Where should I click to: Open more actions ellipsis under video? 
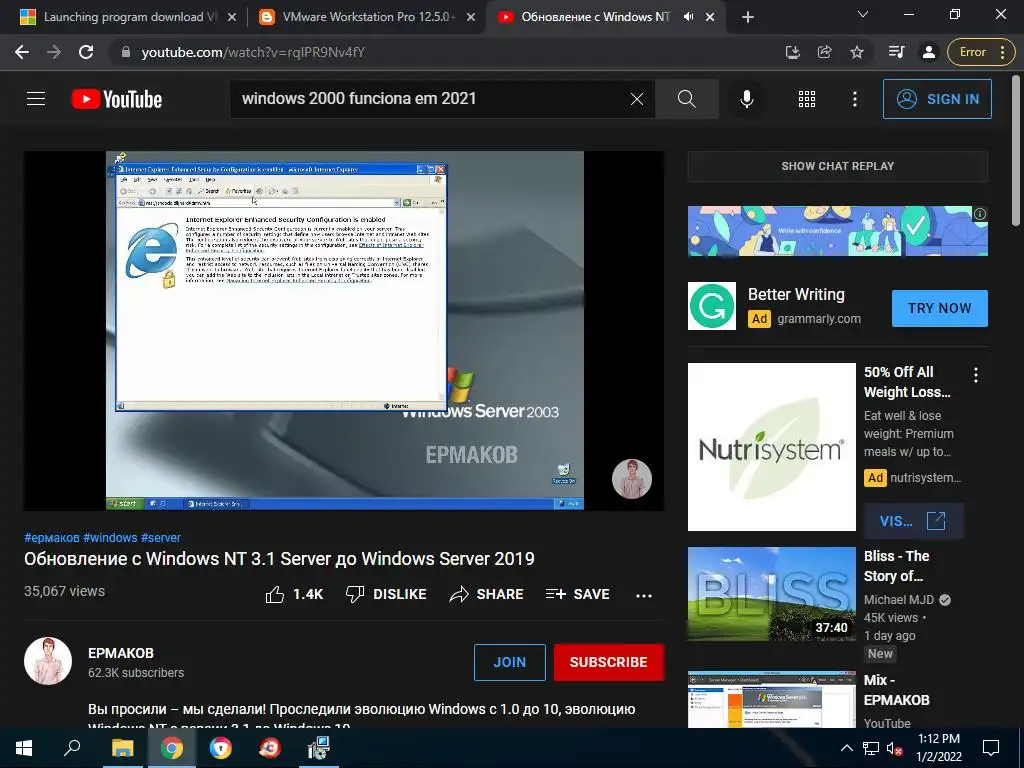click(644, 595)
